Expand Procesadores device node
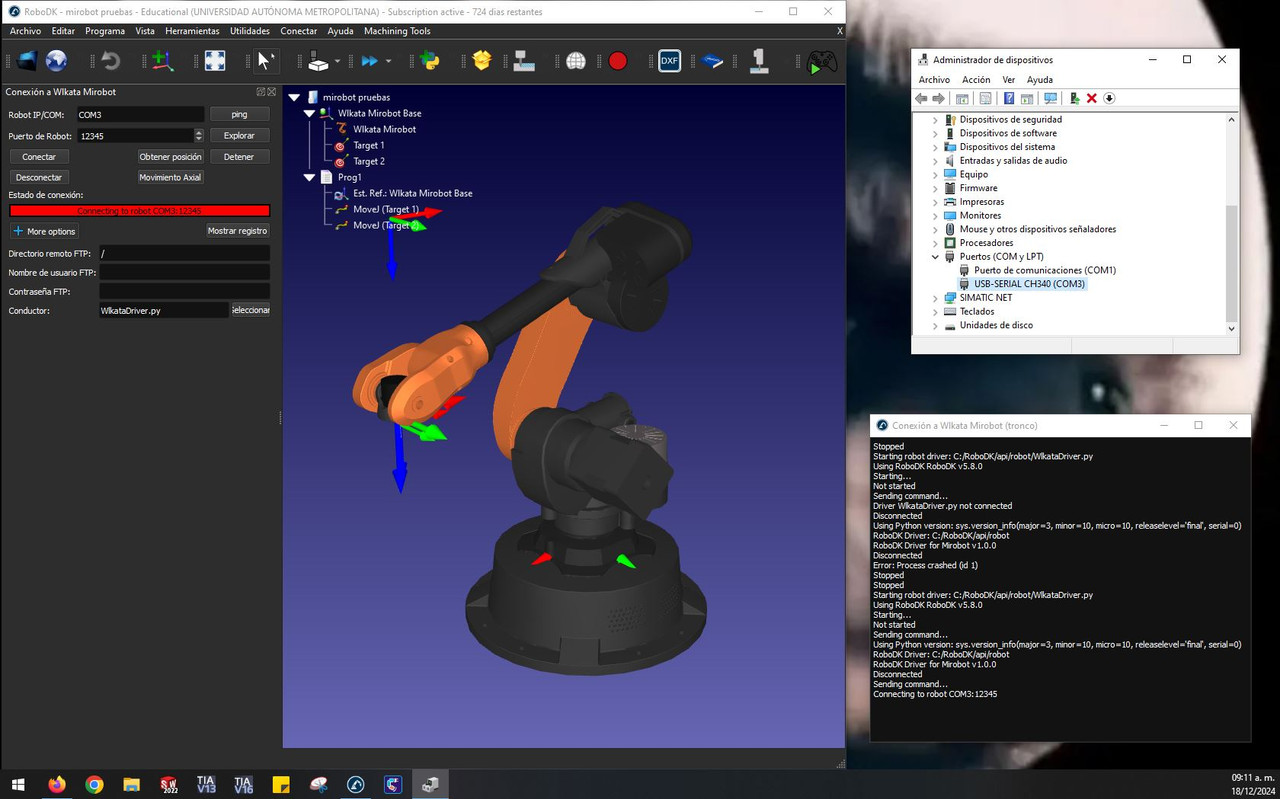The width and height of the screenshot is (1280, 799). click(x=935, y=243)
